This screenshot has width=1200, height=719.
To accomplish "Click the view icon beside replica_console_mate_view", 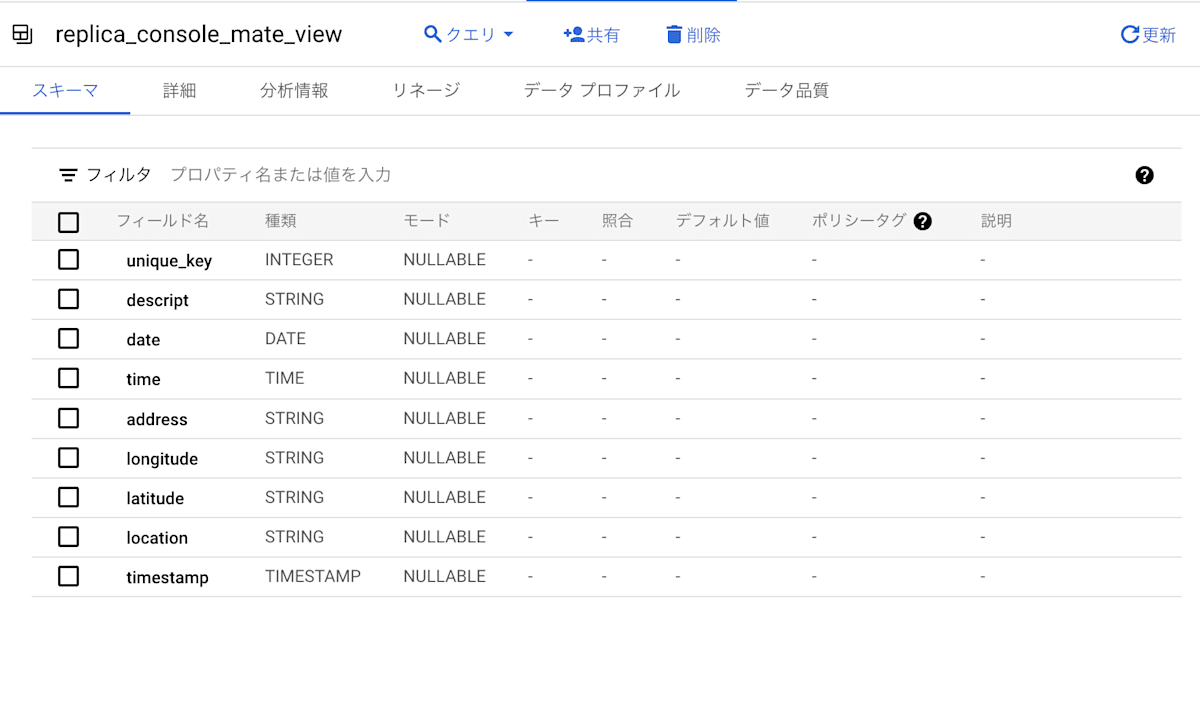I will click(x=22, y=34).
